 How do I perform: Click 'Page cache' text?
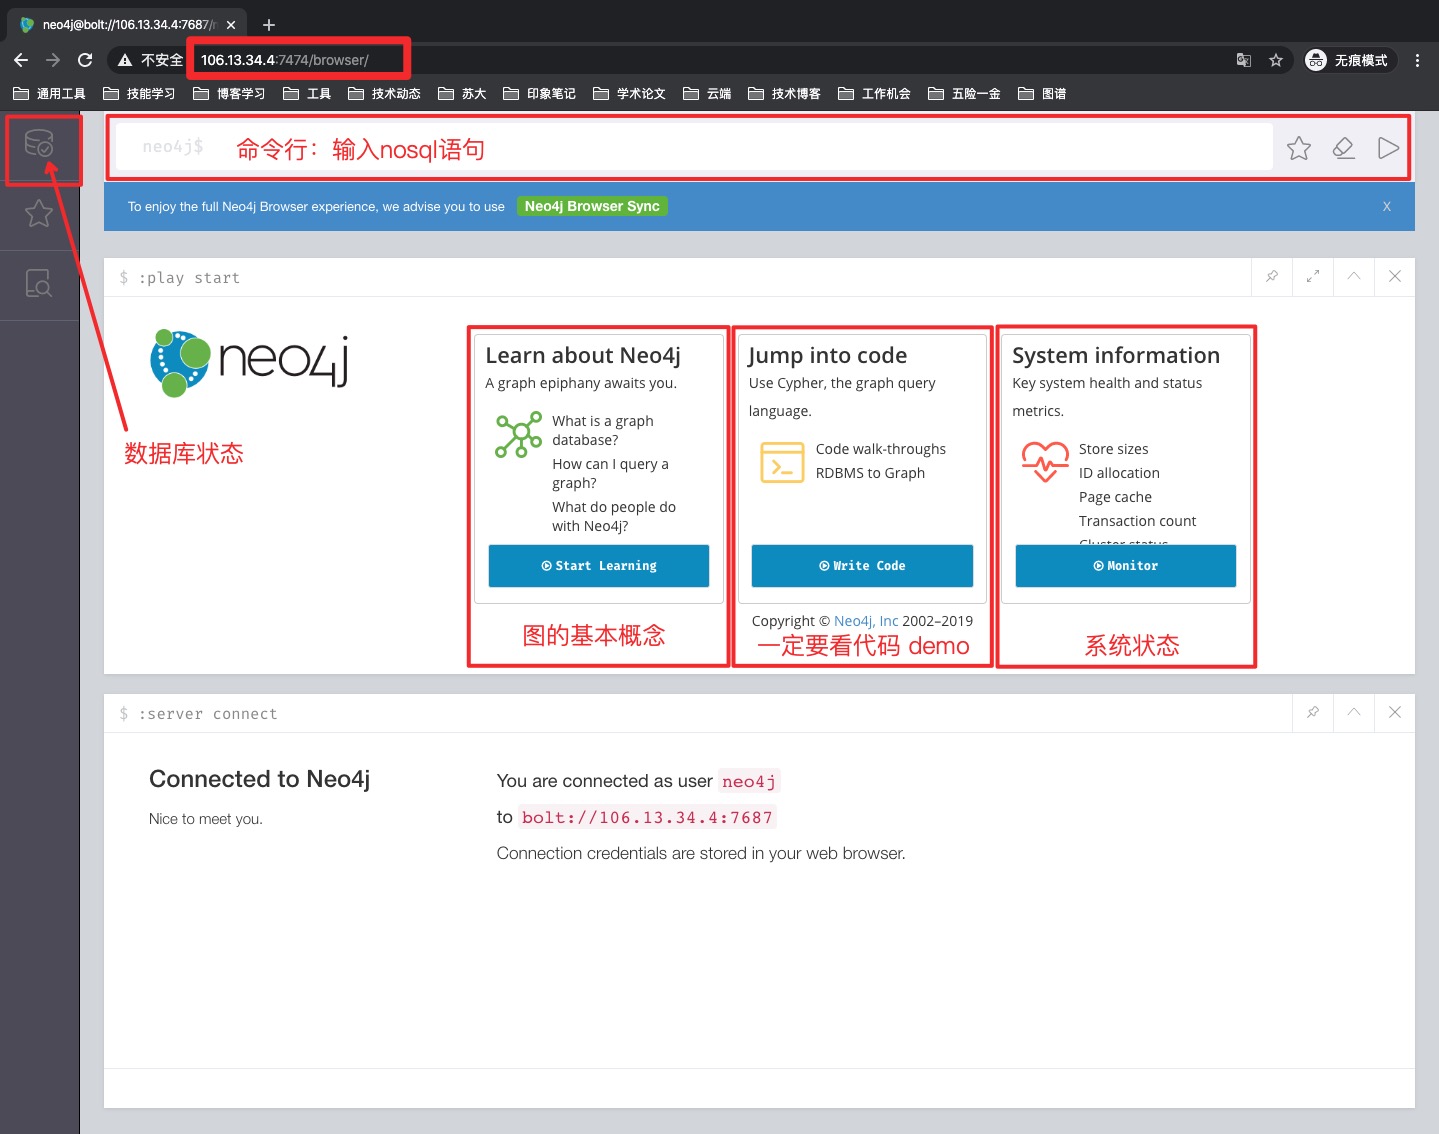[1115, 497]
